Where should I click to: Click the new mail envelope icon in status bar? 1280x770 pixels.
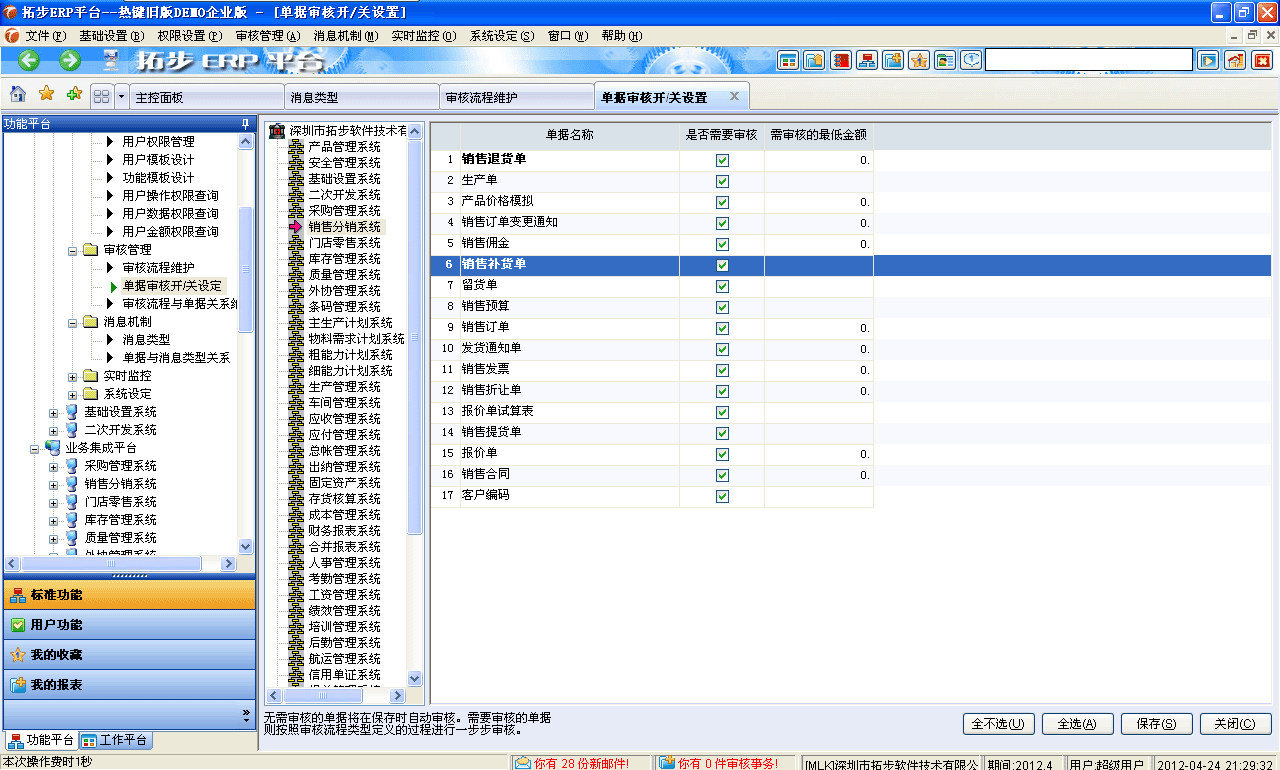click(523, 761)
